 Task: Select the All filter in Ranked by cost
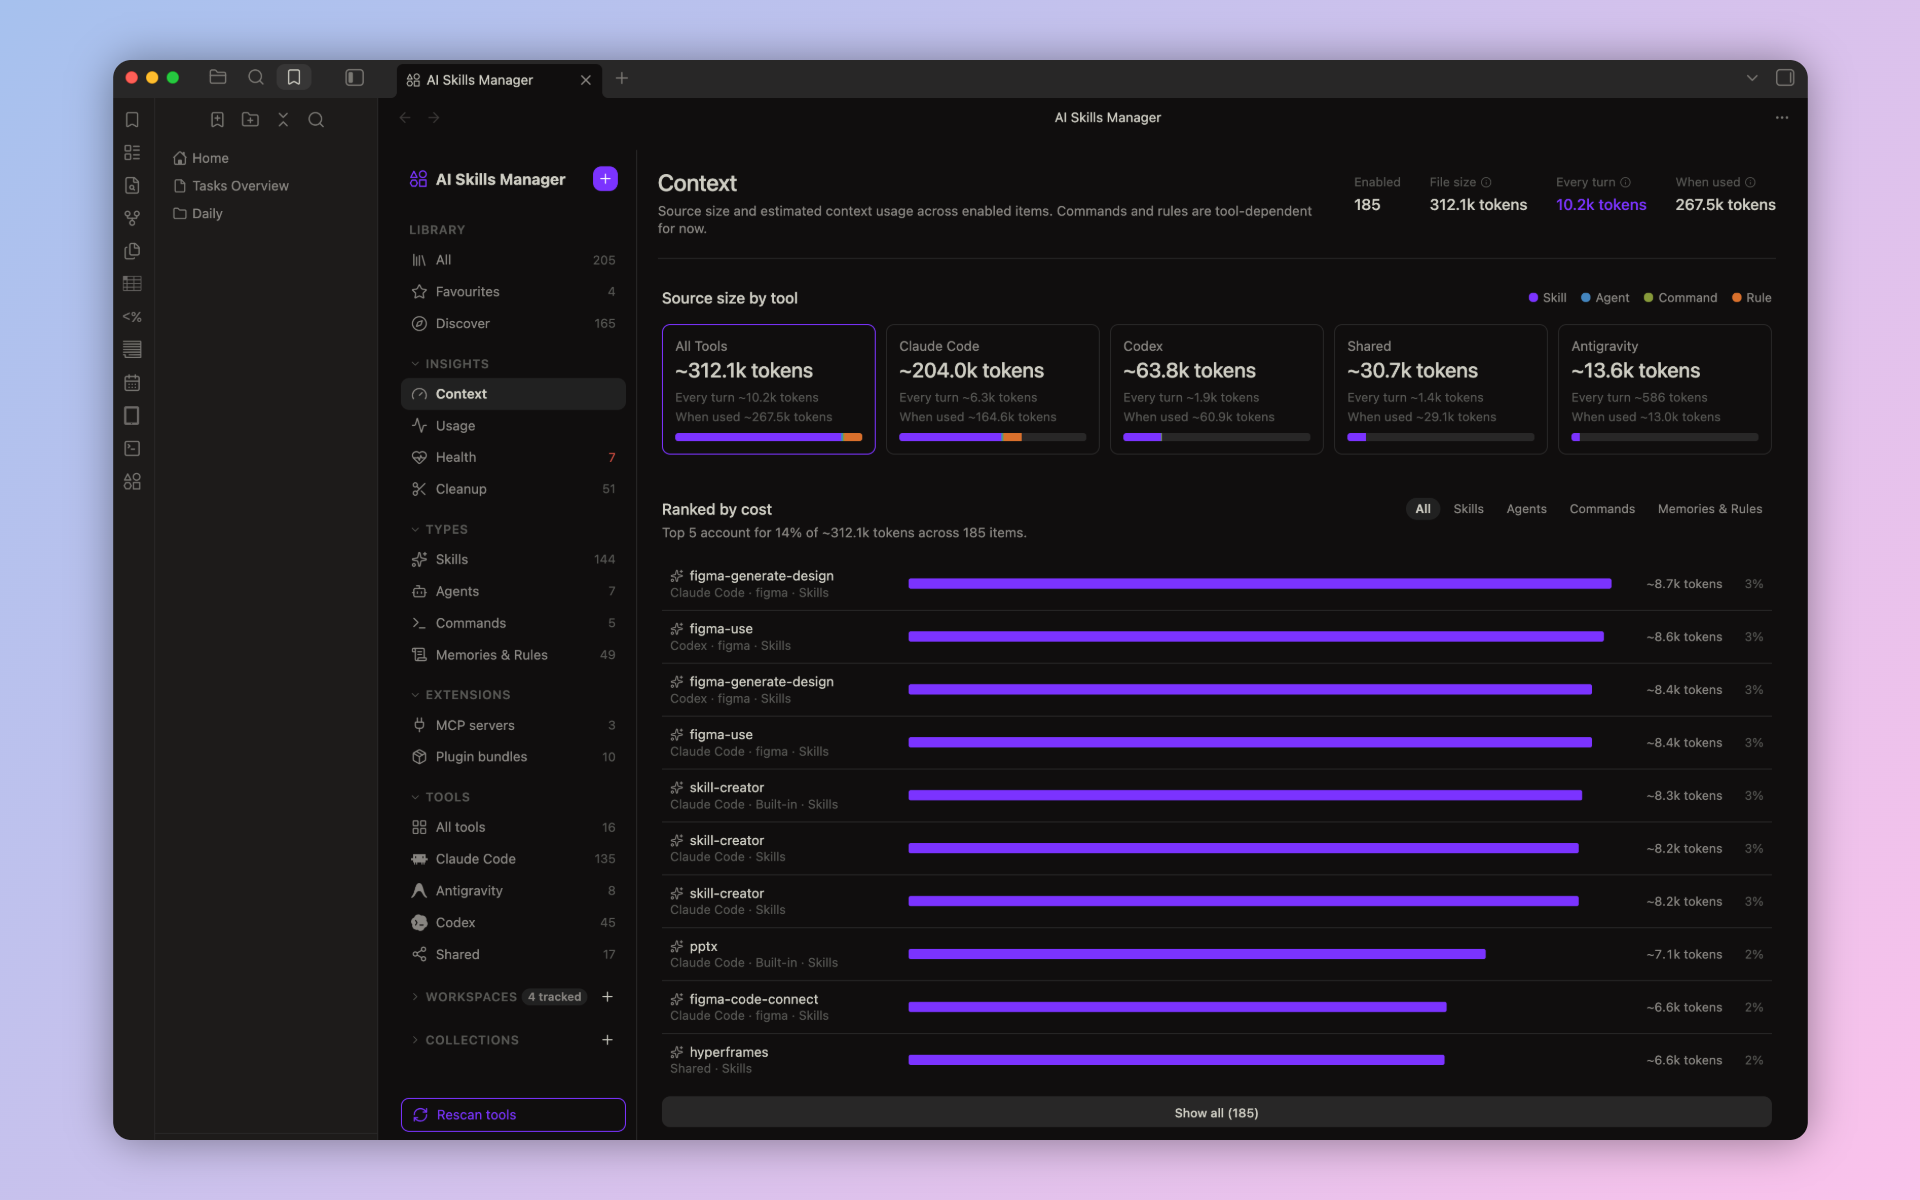(1422, 509)
